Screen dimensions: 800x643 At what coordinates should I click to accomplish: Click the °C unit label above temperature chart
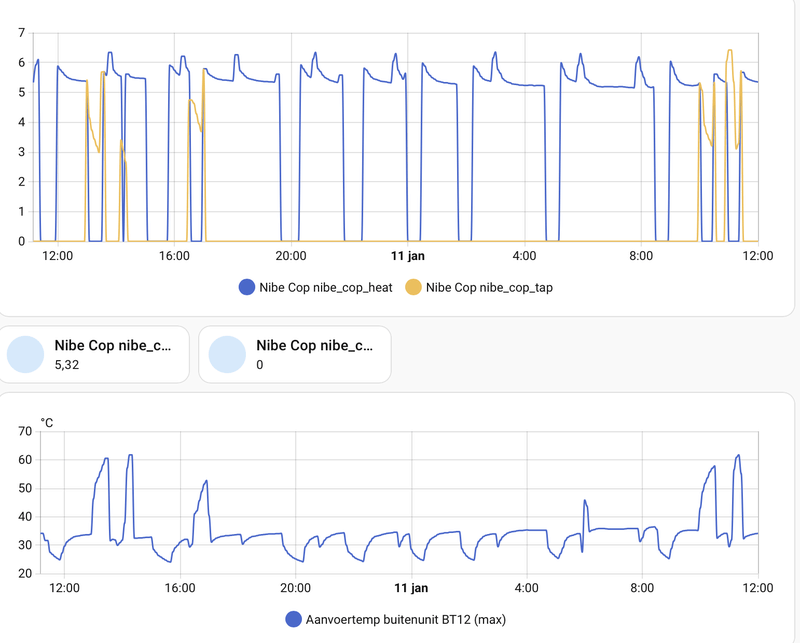click(47, 422)
